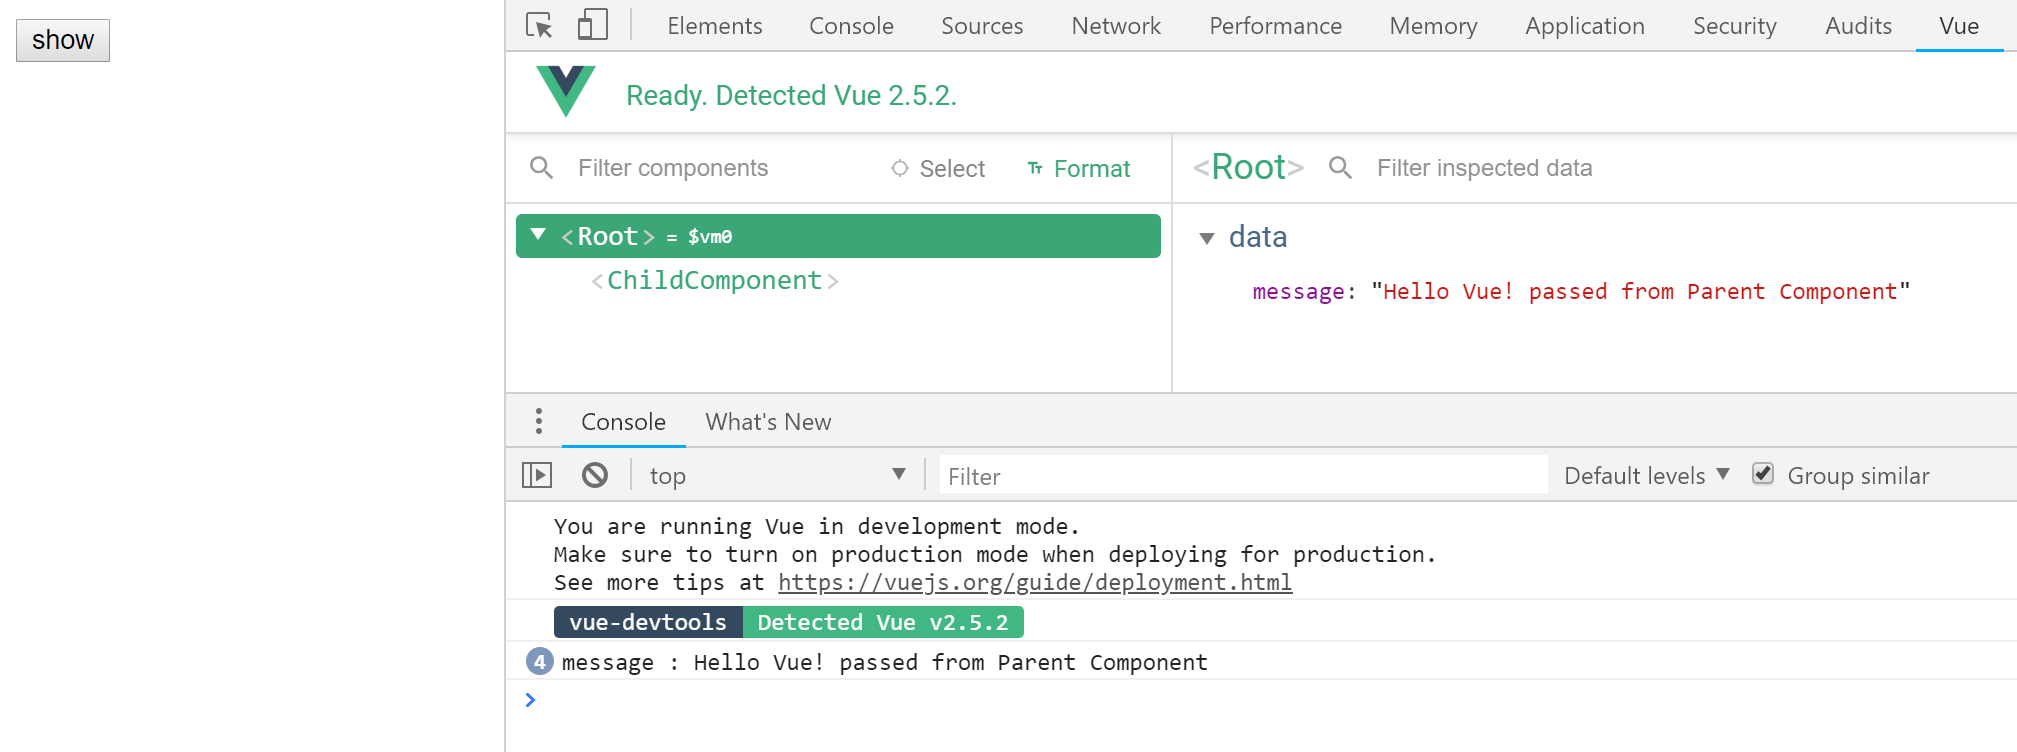This screenshot has height=752, width=2017.
Task: Select the drawer Console tab
Action: click(x=623, y=422)
